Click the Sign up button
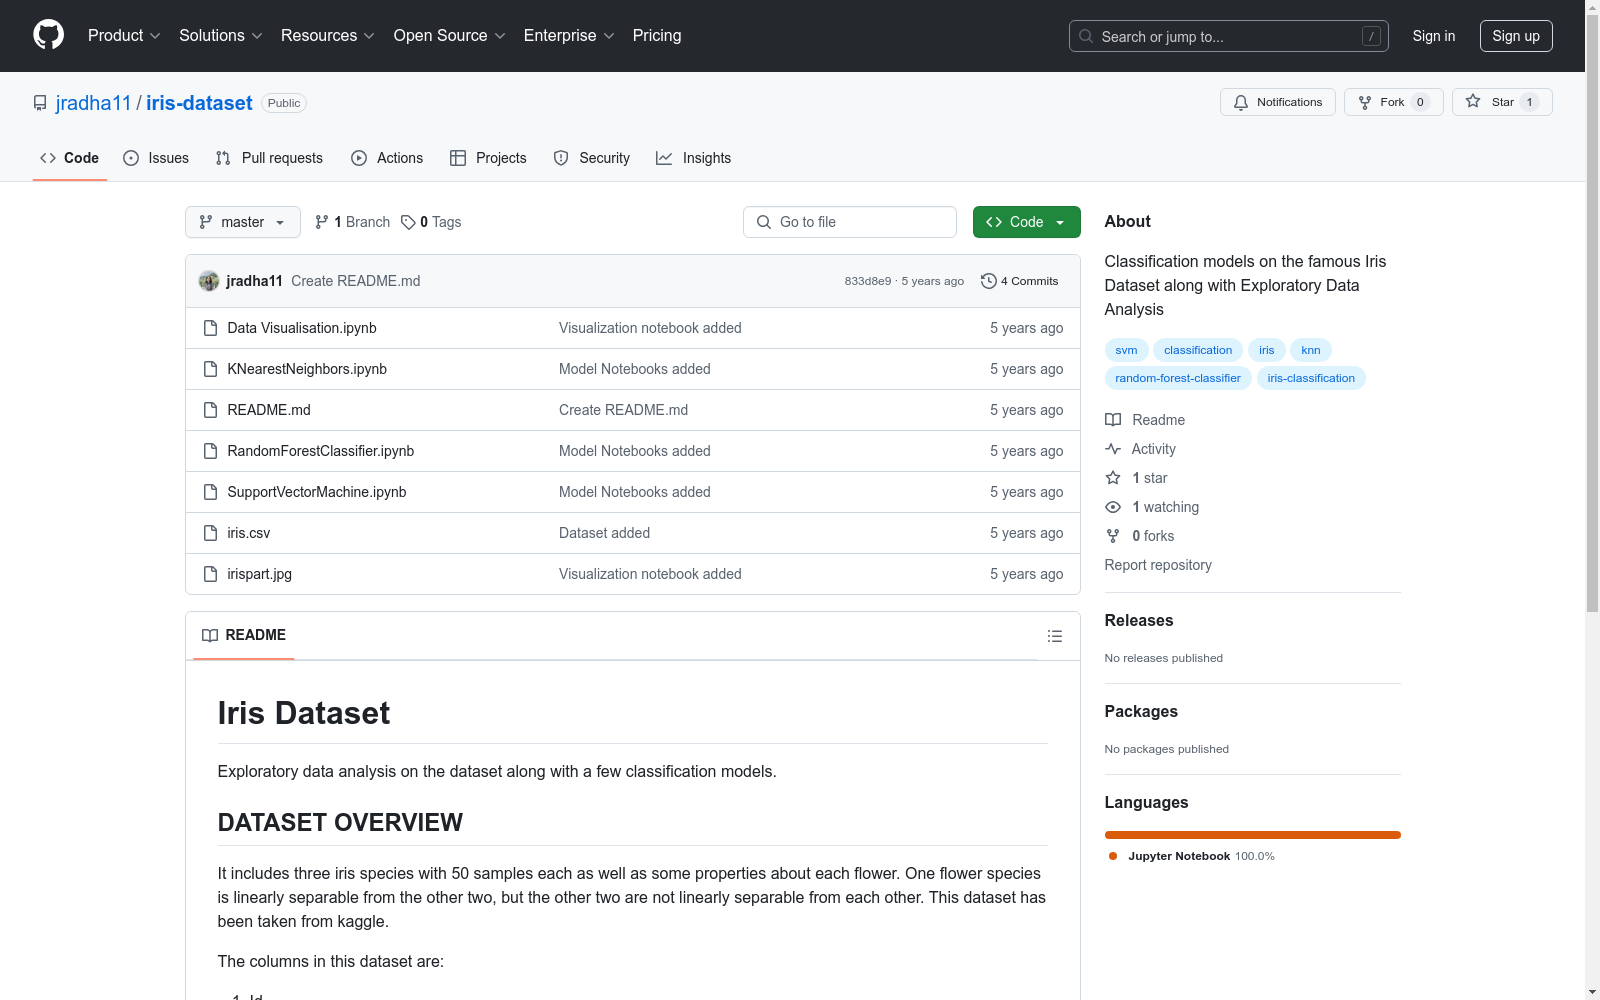 tap(1516, 36)
